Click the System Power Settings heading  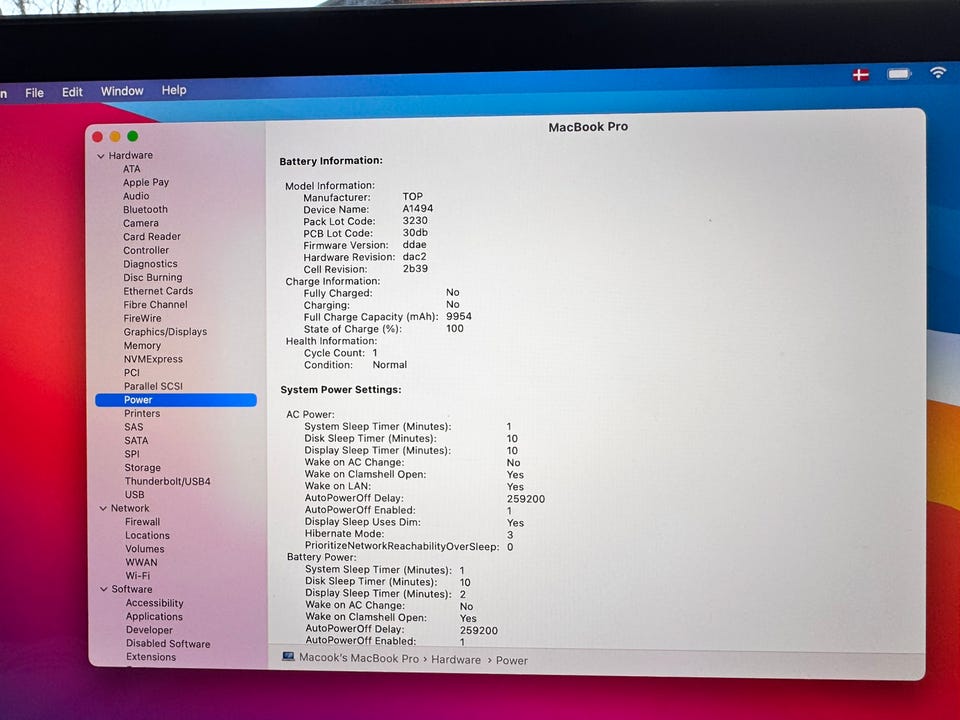click(341, 389)
